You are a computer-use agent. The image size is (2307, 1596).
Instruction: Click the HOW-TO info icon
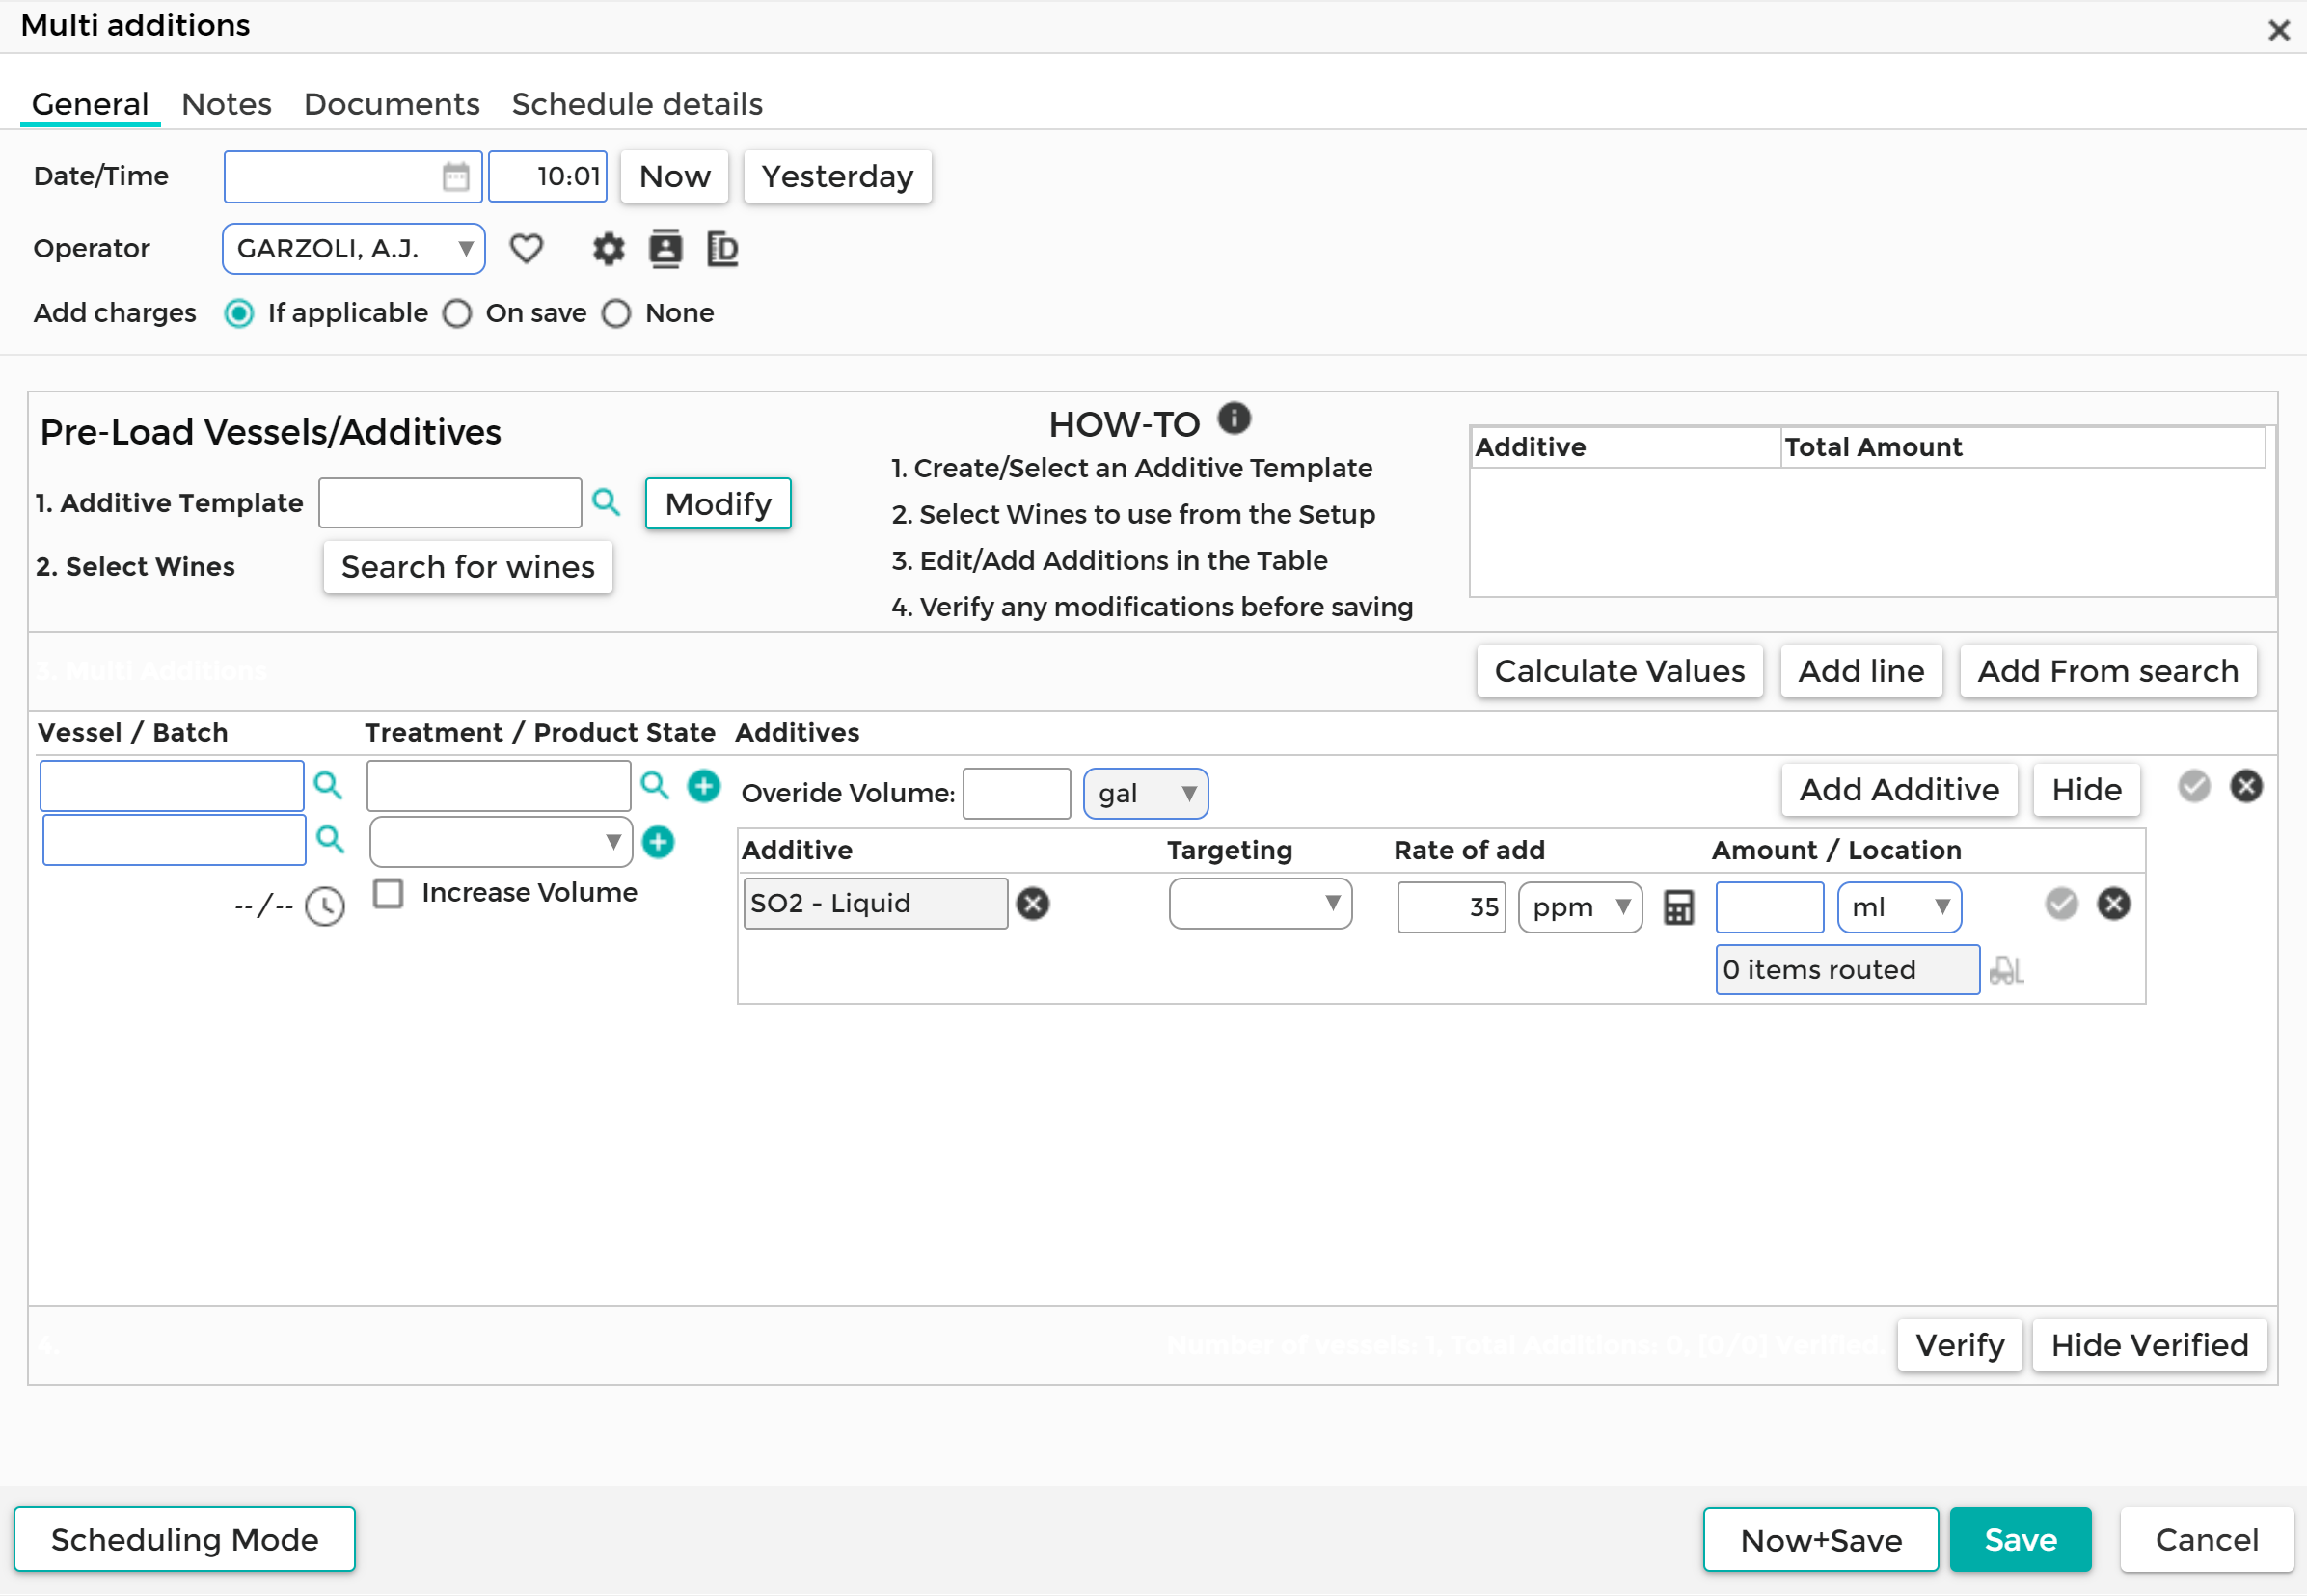coord(1234,418)
